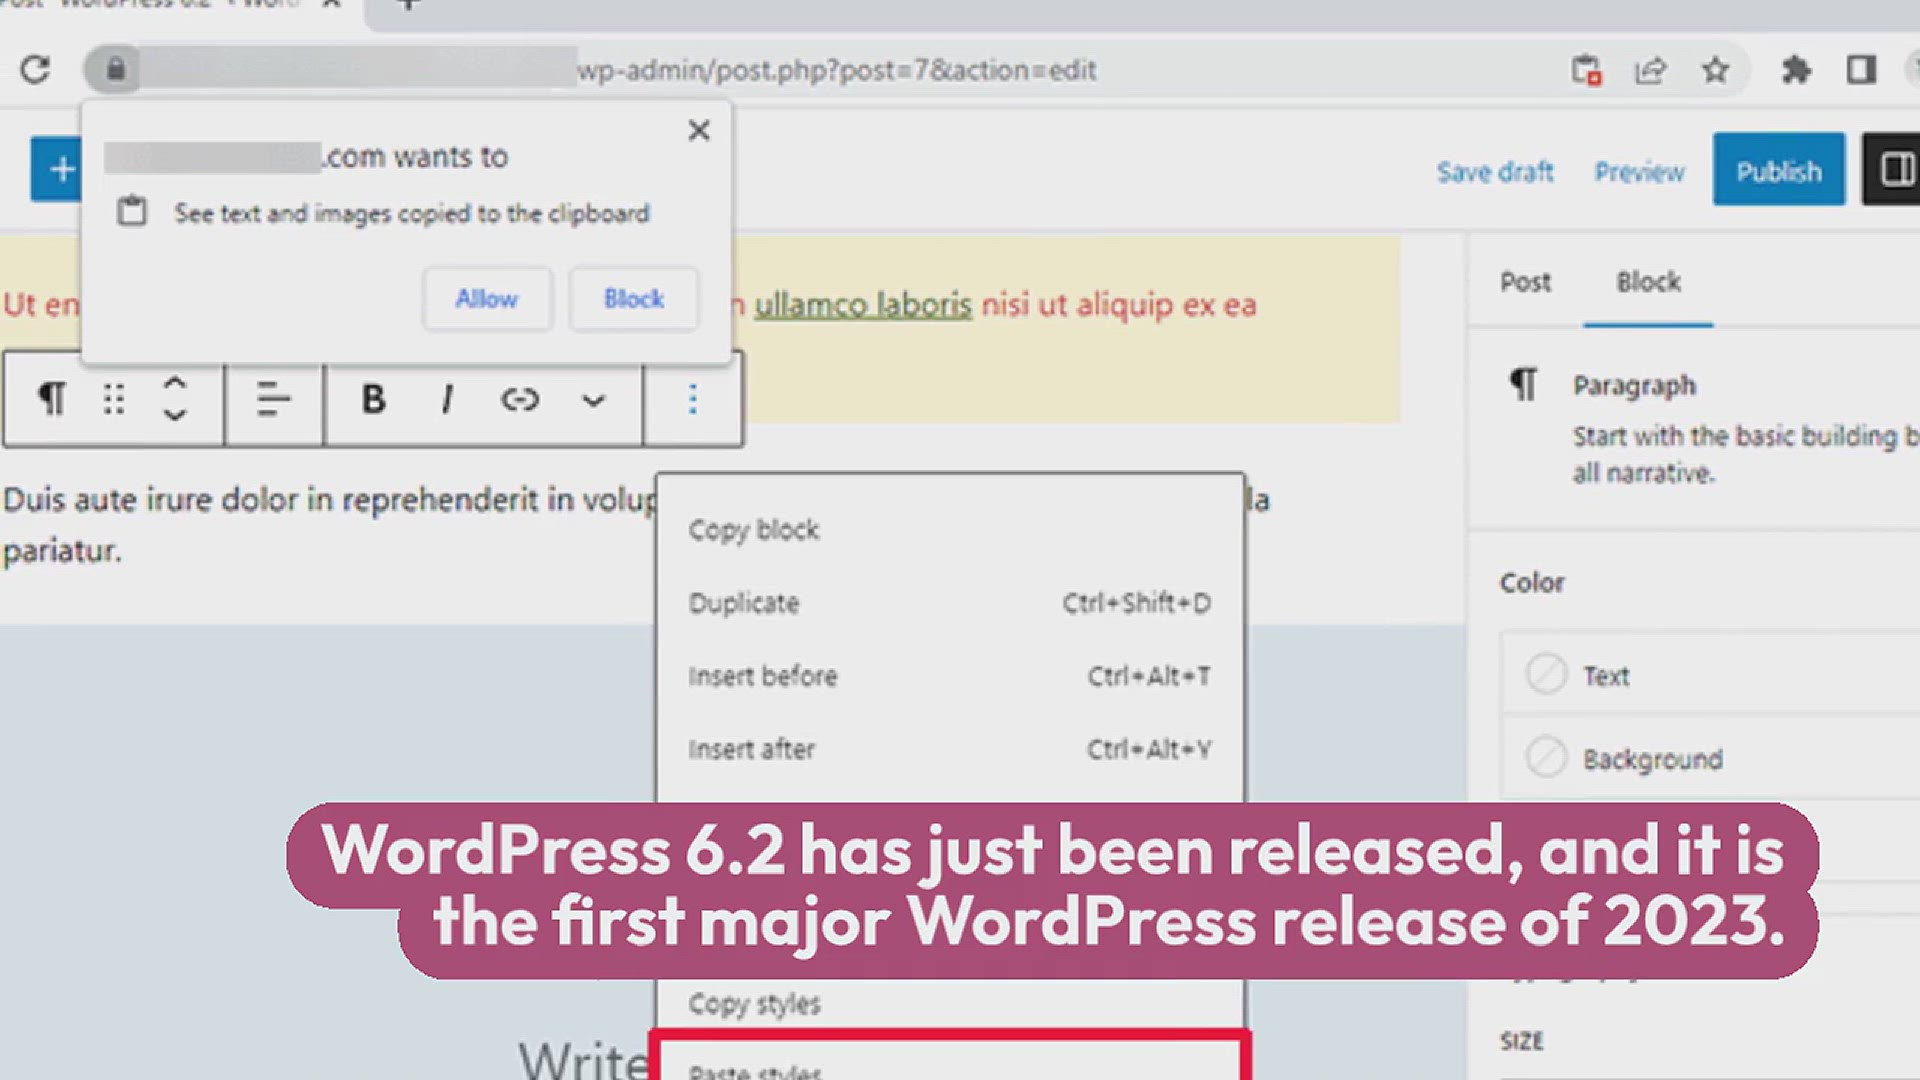
Task: Open text alignment options
Action: 273,399
